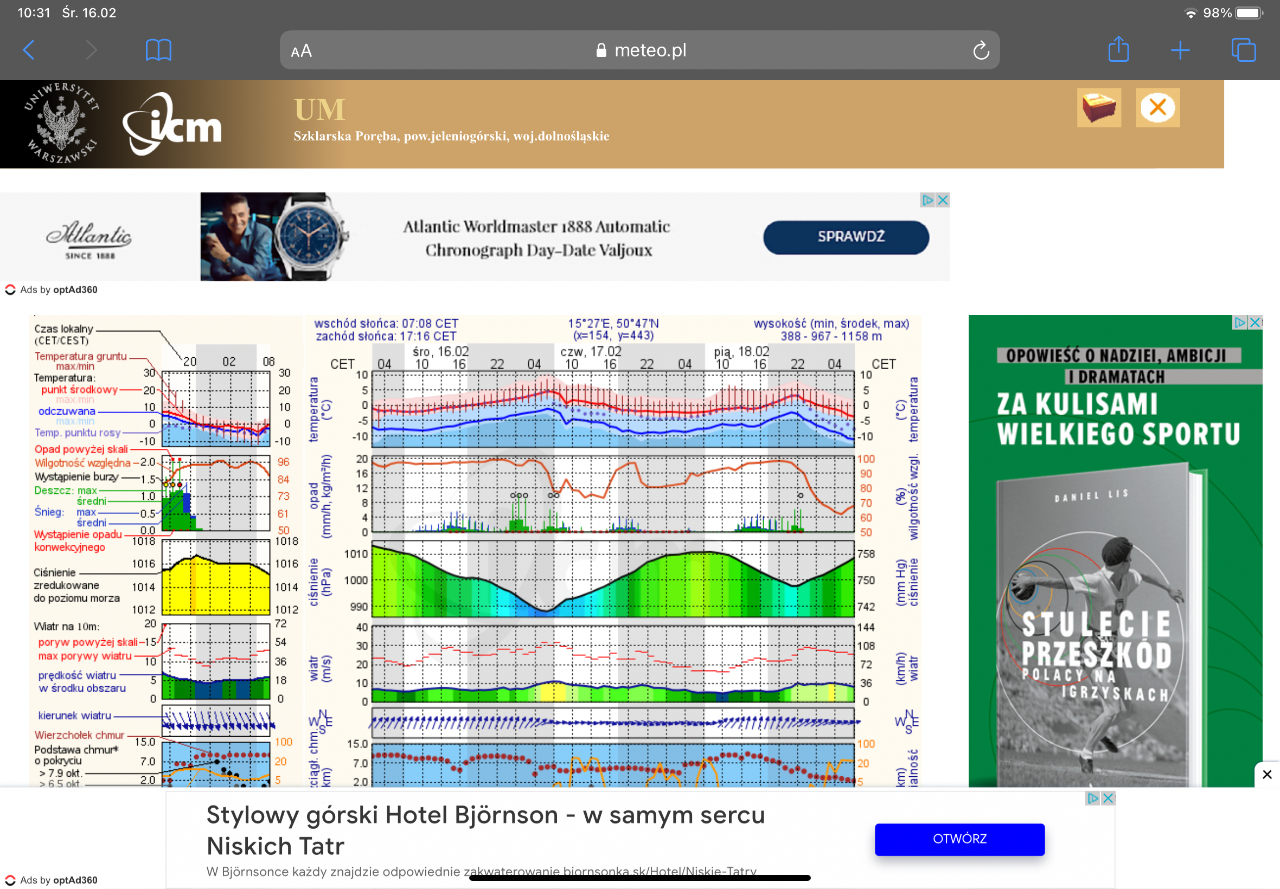Click the czw, 17.02 date label
Image resolution: width=1280 pixels, height=889 pixels.
pos(590,352)
